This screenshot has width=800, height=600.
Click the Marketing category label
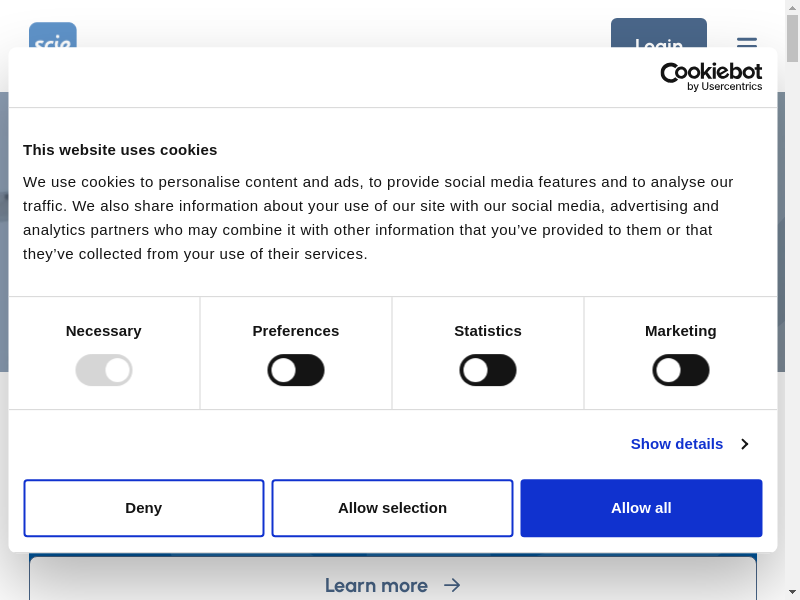click(x=681, y=331)
